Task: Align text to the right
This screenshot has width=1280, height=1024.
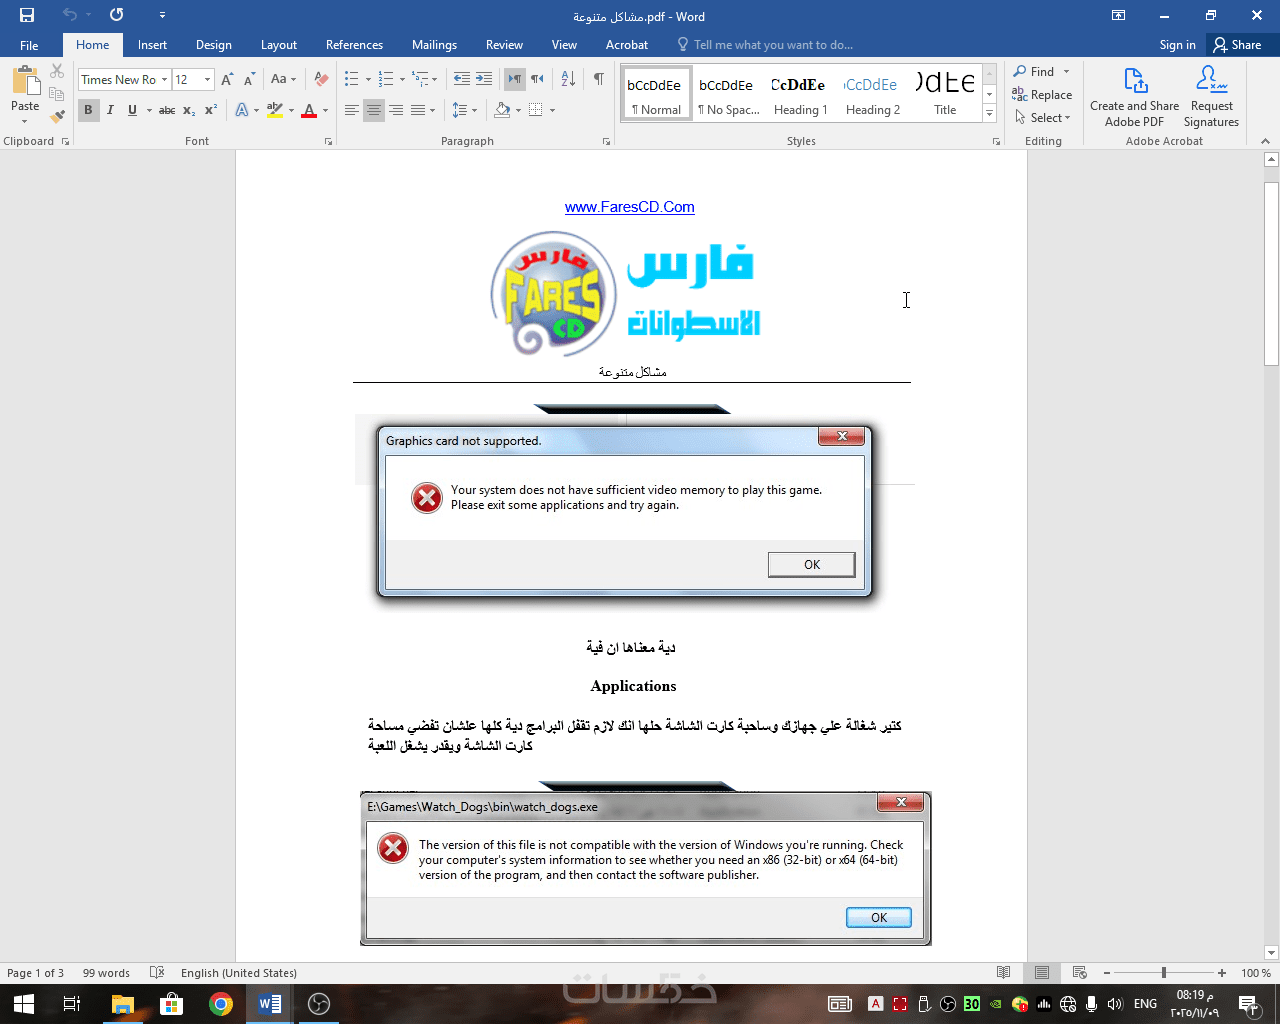Action: click(x=396, y=110)
